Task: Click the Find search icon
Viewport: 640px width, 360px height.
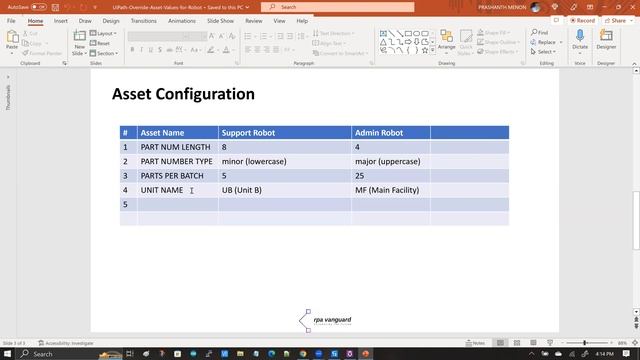Action: point(534,32)
